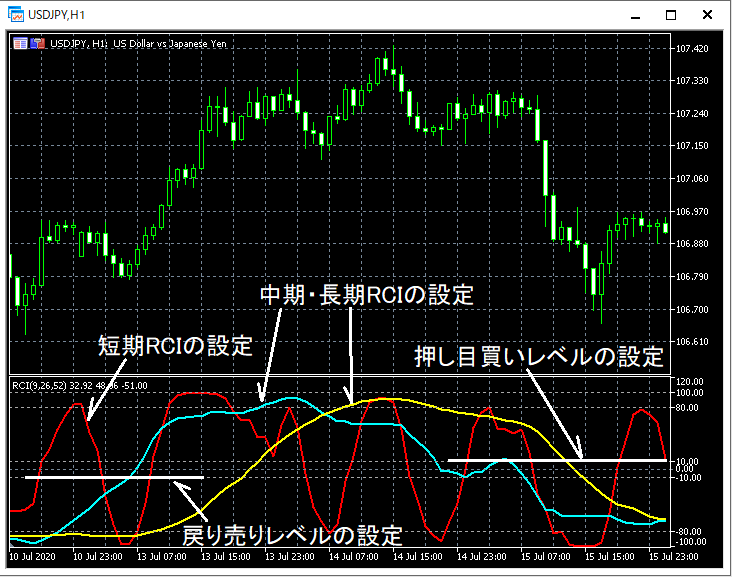Click the '14 Jul 07:00' time axis label
The height and width of the screenshot is (577, 733).
point(354,557)
